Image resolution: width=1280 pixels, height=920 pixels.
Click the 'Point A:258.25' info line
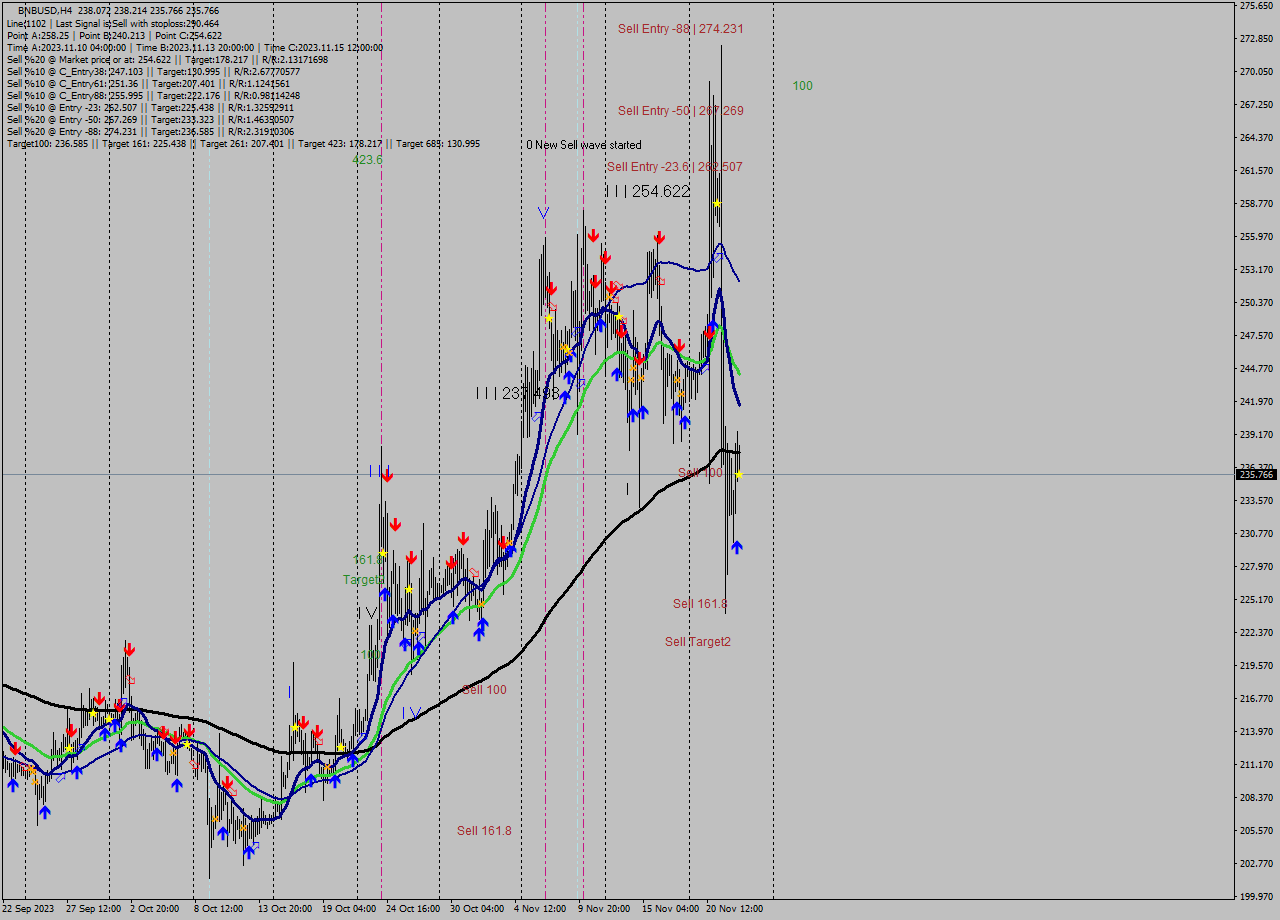[114, 35]
